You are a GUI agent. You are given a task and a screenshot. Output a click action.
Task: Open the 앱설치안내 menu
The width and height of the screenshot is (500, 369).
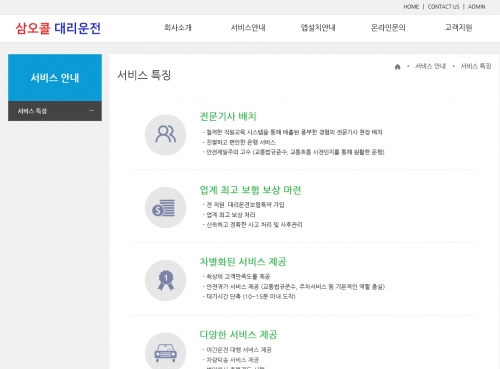(x=318, y=28)
